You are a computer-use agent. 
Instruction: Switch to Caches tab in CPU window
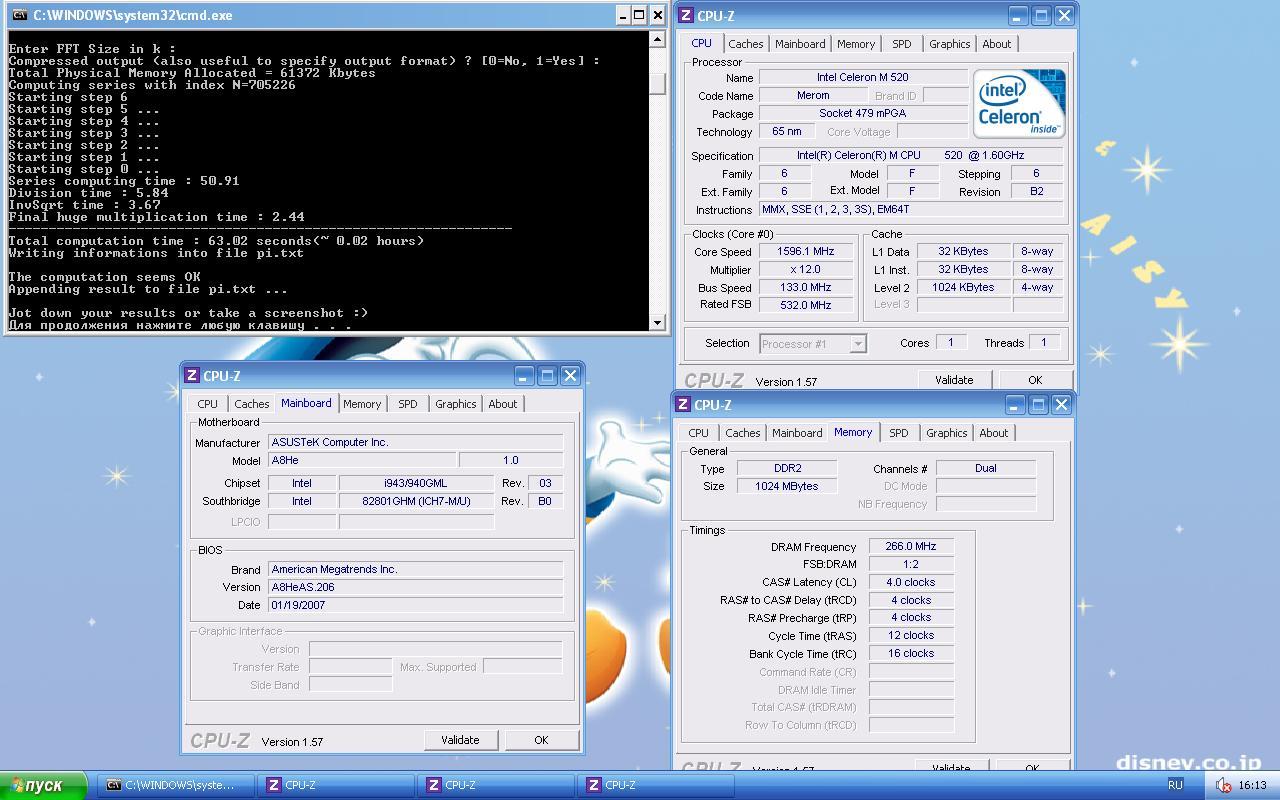tap(746, 44)
